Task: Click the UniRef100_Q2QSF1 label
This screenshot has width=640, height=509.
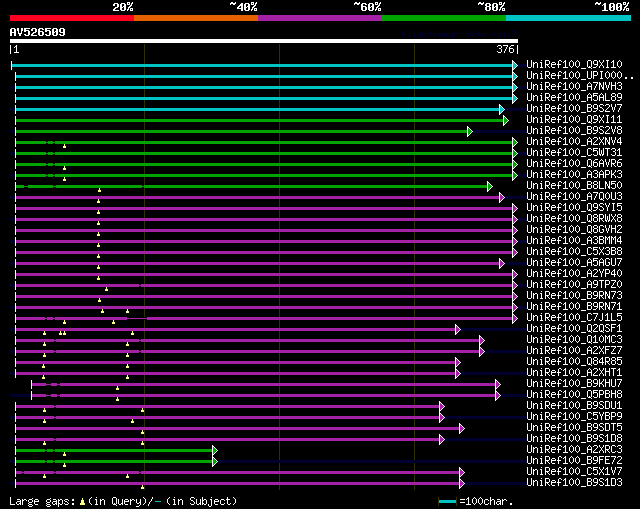Action: (574, 329)
